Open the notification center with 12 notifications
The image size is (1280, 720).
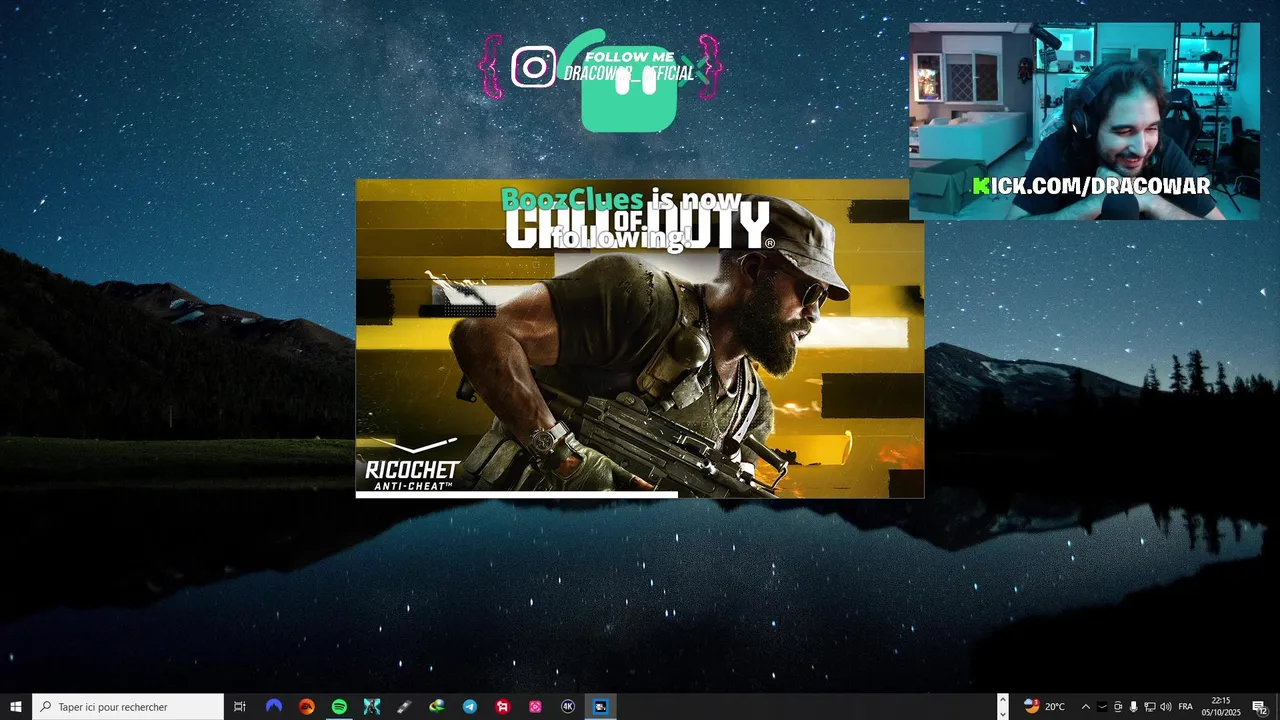[1260, 706]
